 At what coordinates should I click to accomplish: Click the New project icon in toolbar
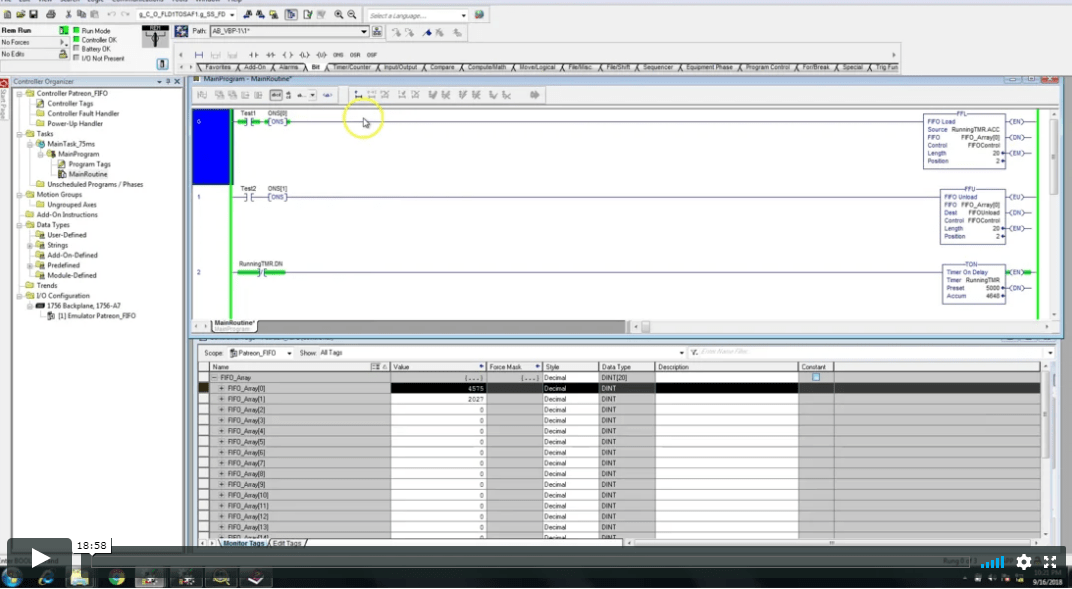click(8, 14)
